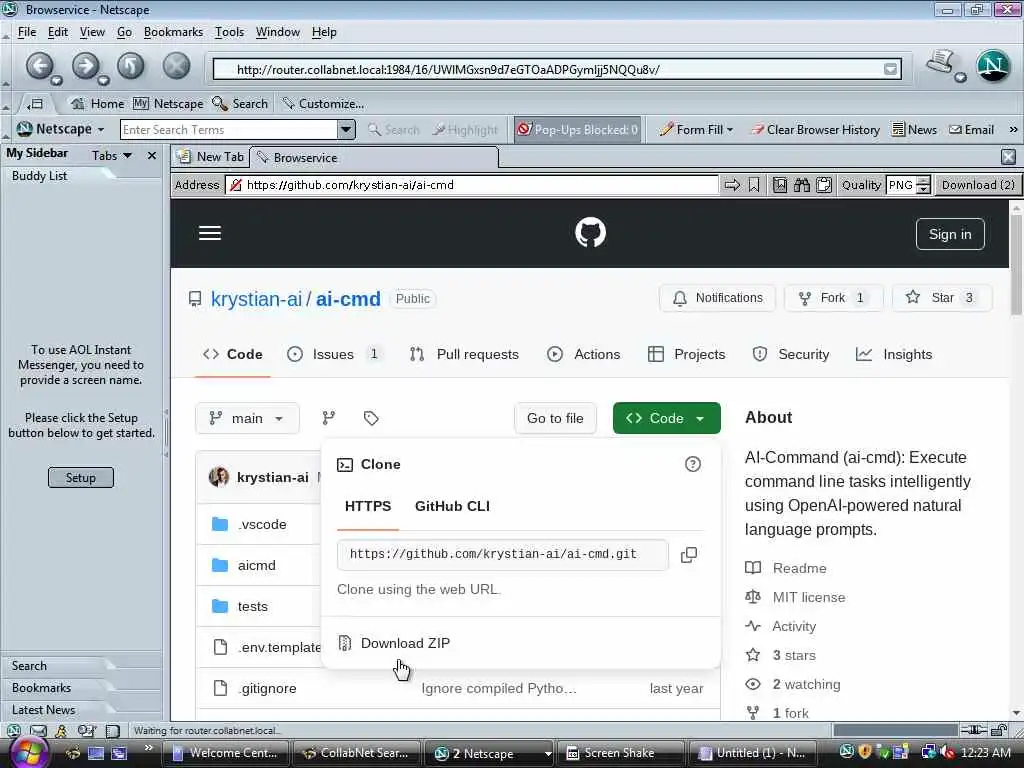Screen dimensions: 1024x768
Task: Open the Actions repository tab
Action: (x=584, y=354)
